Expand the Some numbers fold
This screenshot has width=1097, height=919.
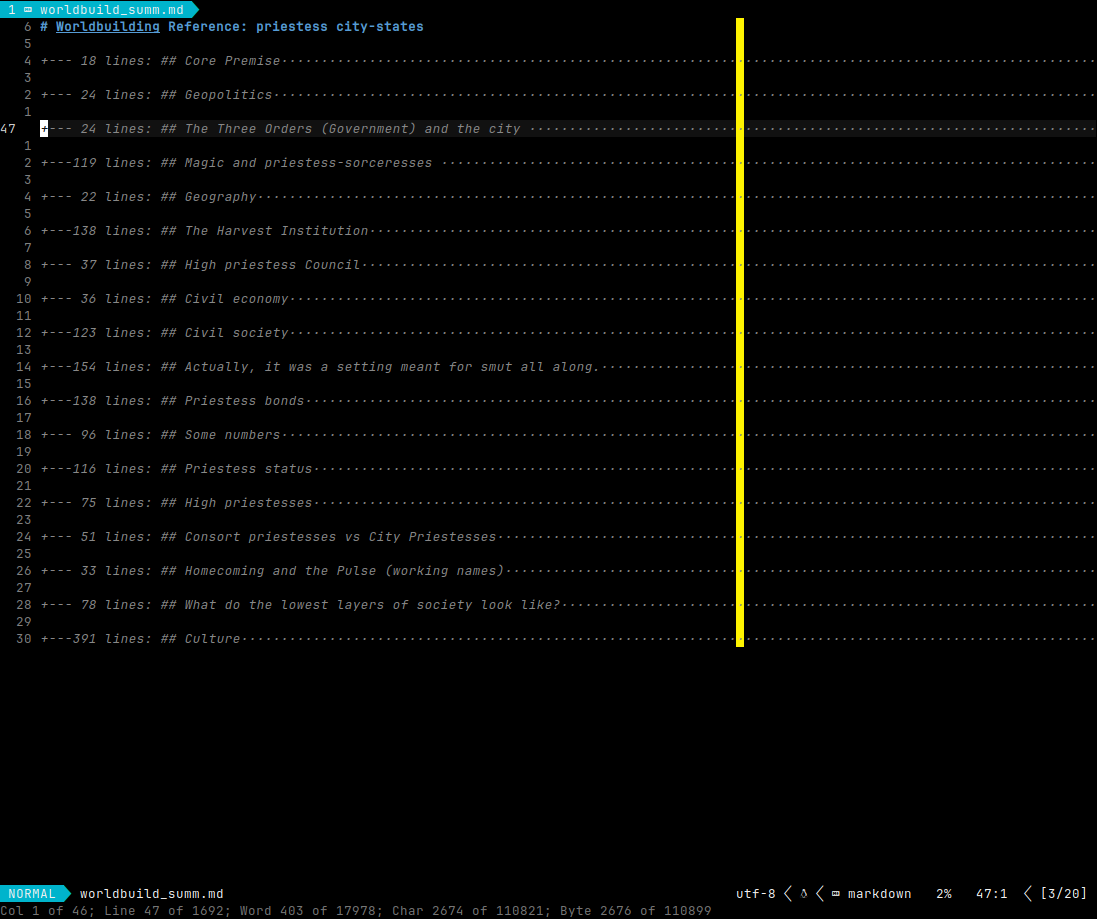568,435
